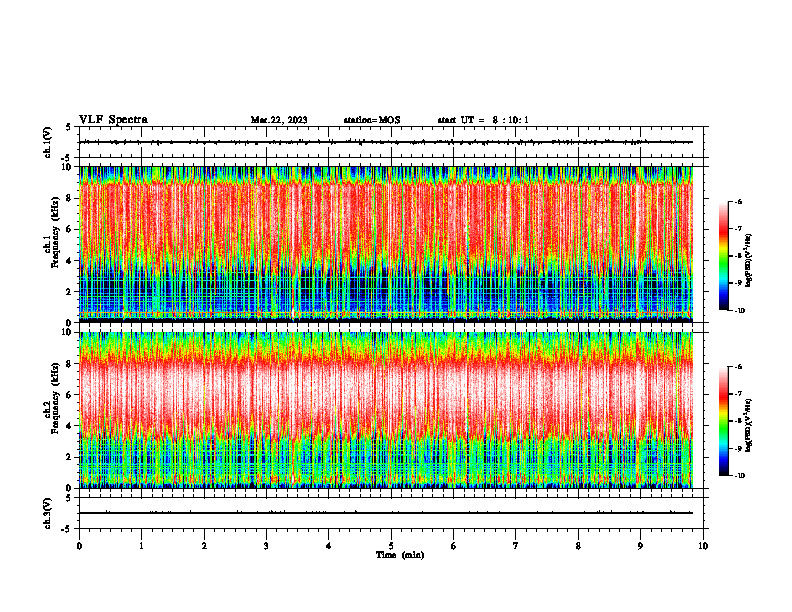Viewport: 792px width, 612px height.
Task: Click the "ch.3(V)" vertical axis label
Action: (48, 513)
